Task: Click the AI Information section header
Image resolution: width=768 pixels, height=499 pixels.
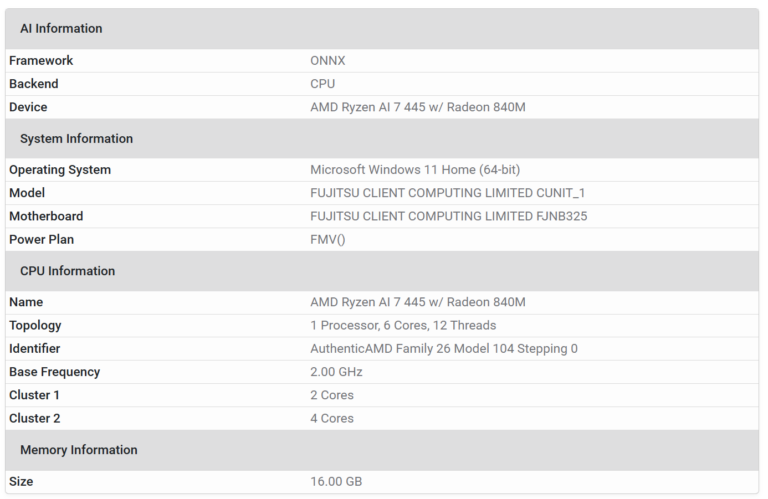Action: 61,29
